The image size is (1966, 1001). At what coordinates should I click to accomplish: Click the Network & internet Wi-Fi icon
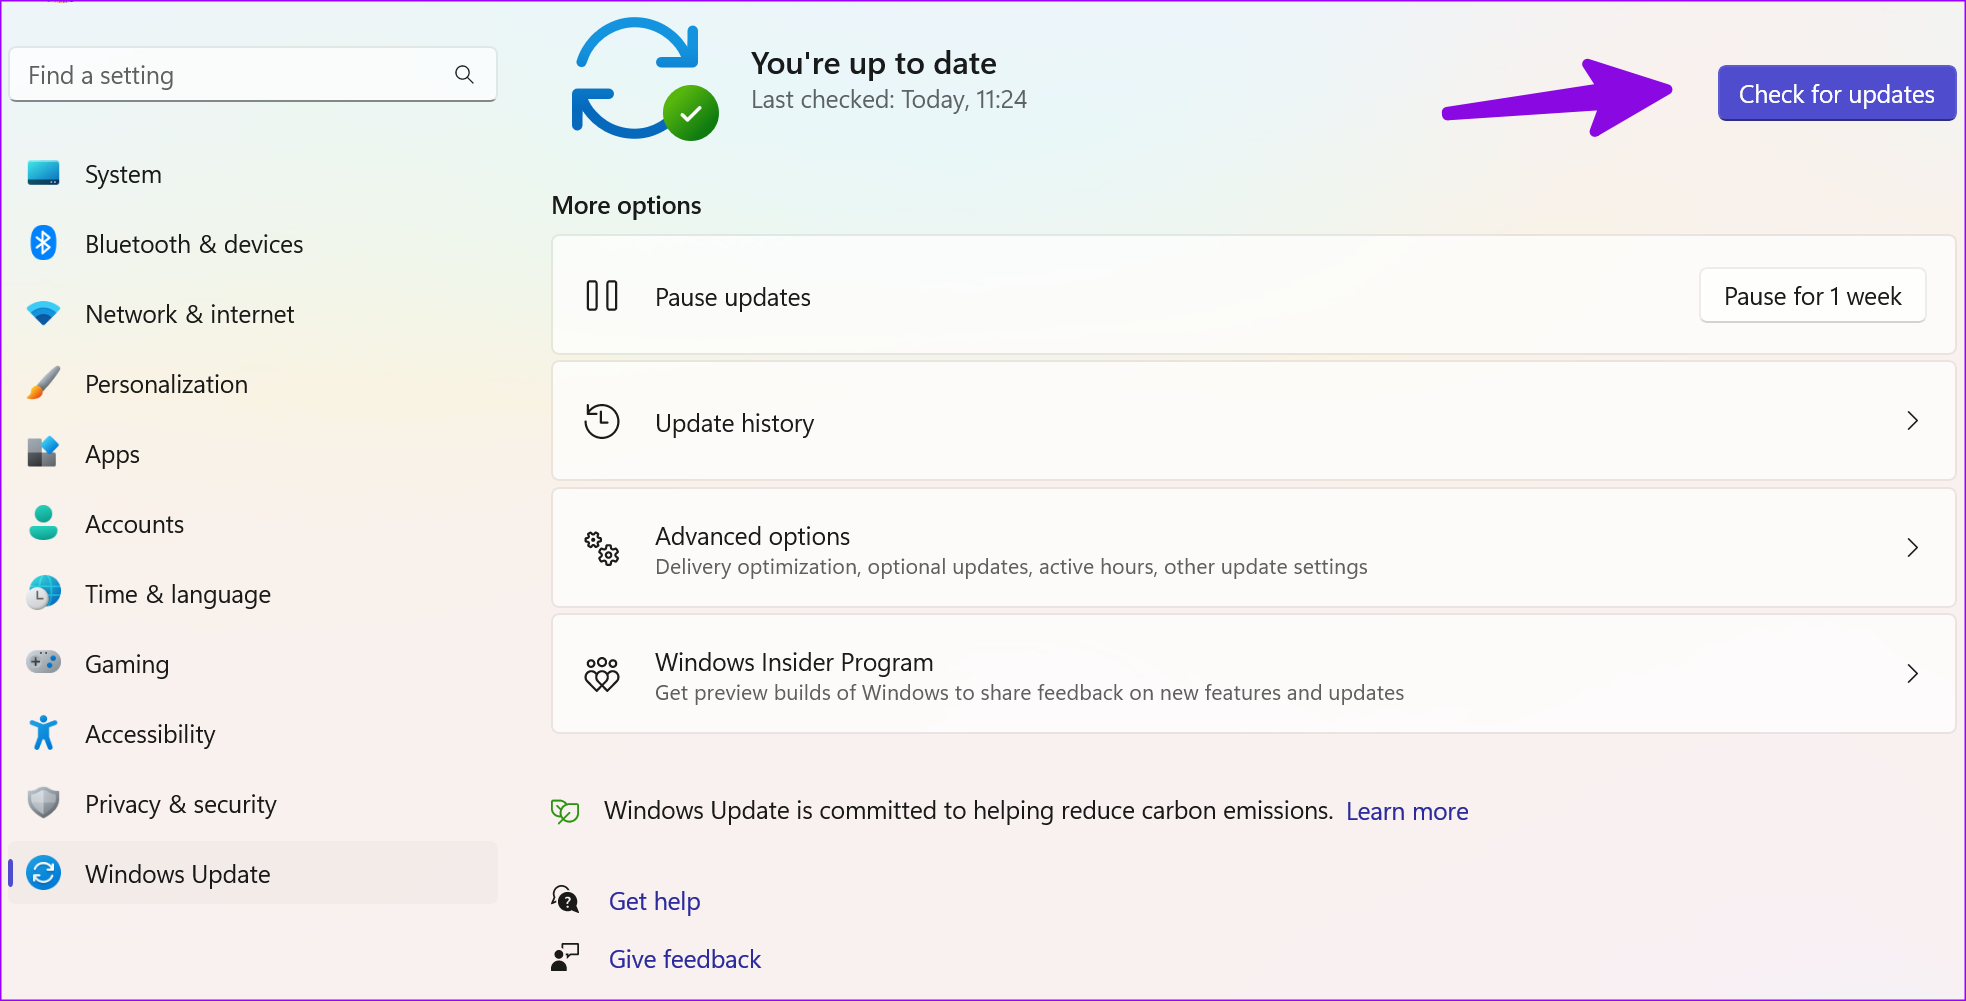[43, 313]
